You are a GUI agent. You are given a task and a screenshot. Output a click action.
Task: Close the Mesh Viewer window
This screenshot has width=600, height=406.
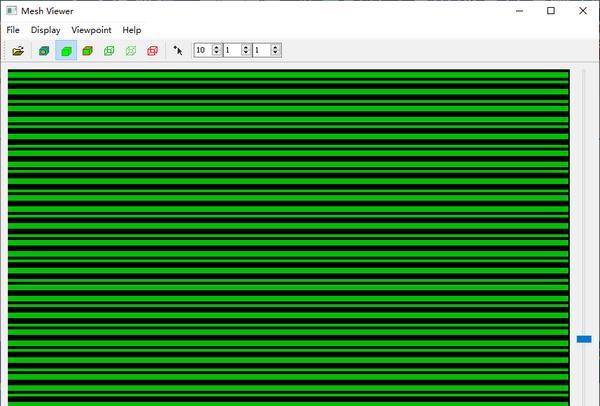pos(583,11)
